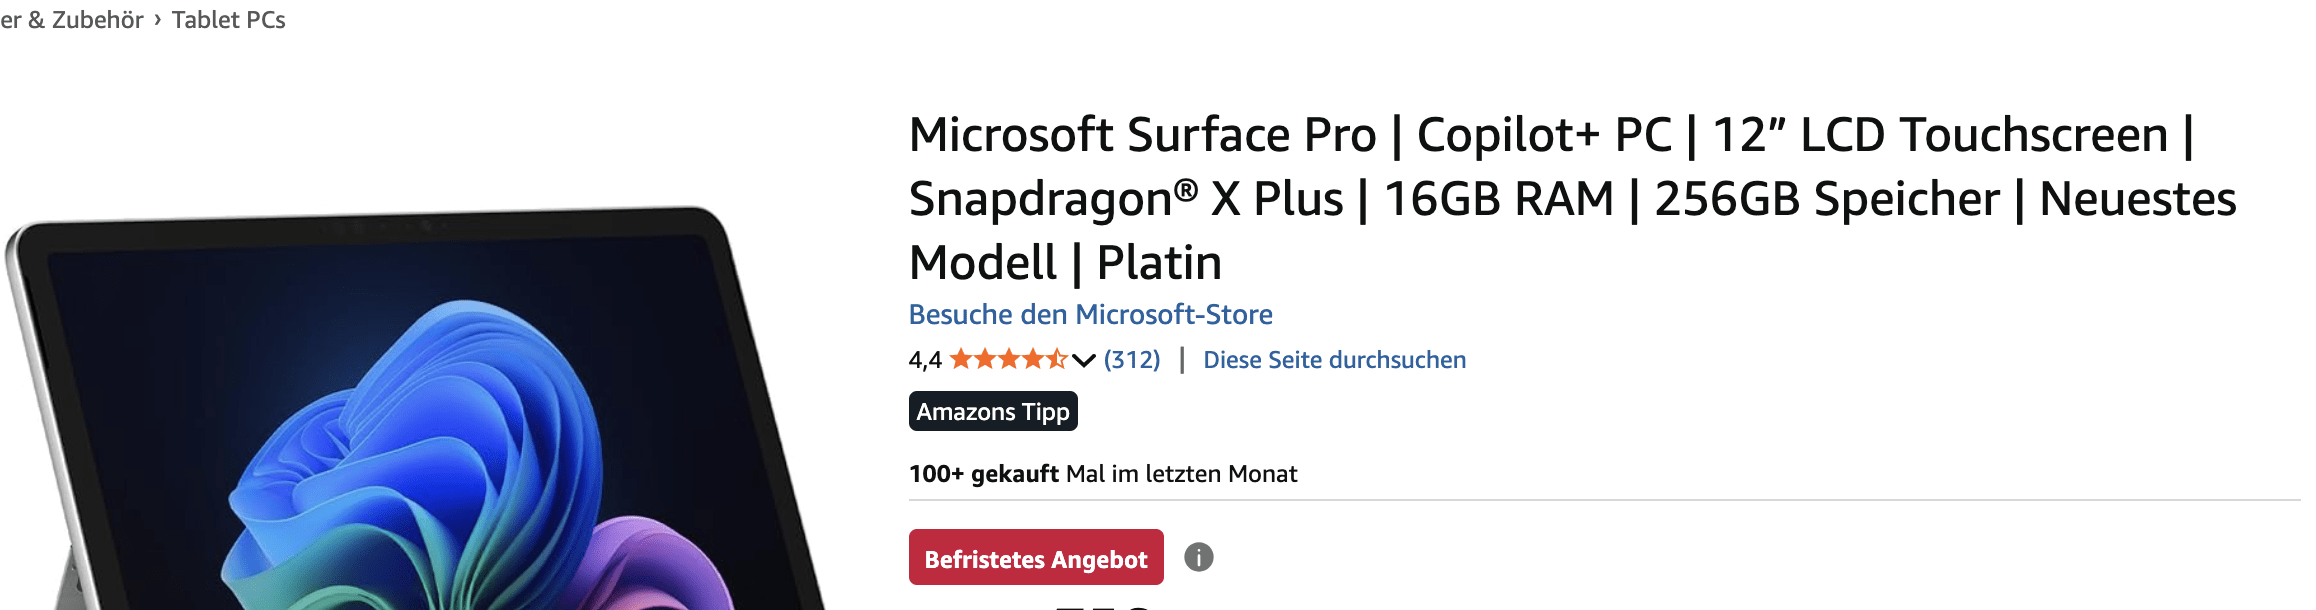Click 'Diese Seite durchsuchen' link
The height and width of the screenshot is (610, 2316).
1334,360
